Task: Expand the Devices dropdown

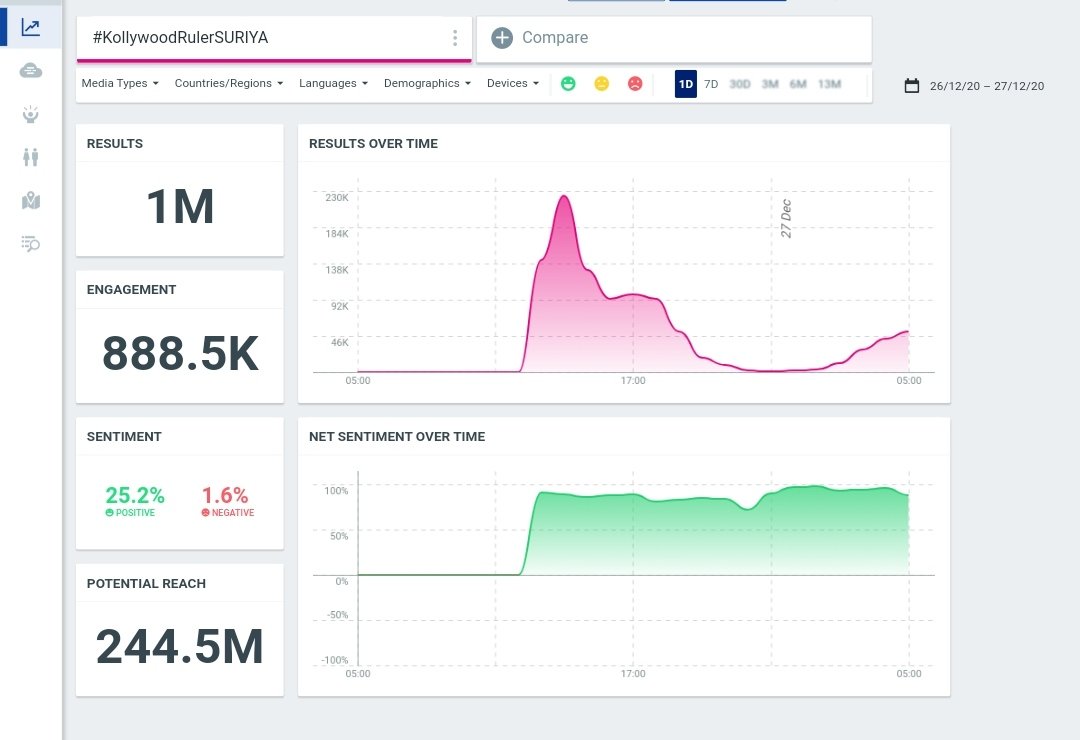Action: 512,83
